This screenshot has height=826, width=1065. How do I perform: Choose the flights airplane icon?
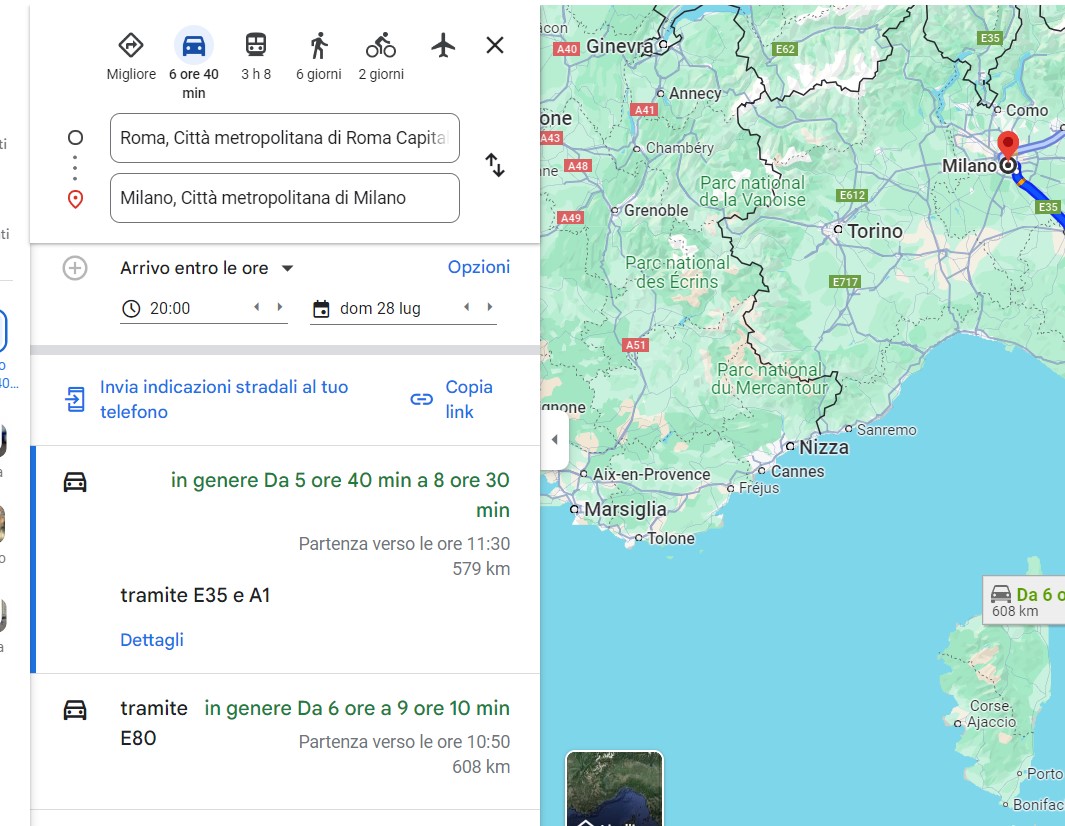pyautogui.click(x=443, y=46)
